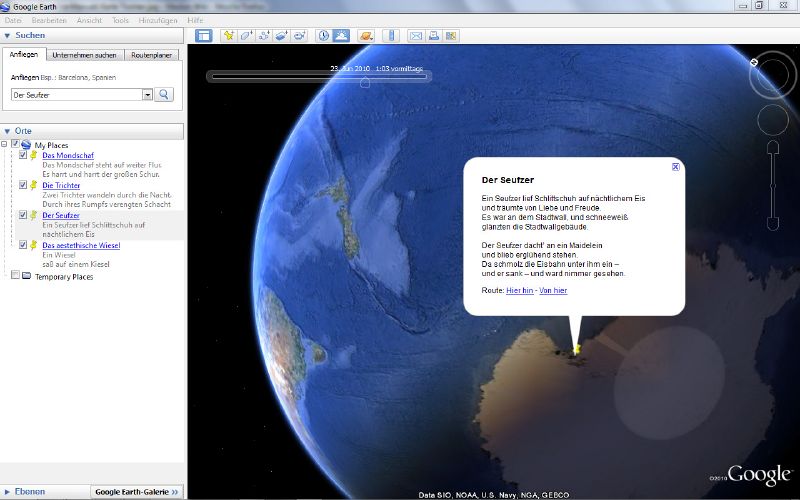Click the My Places globe icon

pos(26,145)
